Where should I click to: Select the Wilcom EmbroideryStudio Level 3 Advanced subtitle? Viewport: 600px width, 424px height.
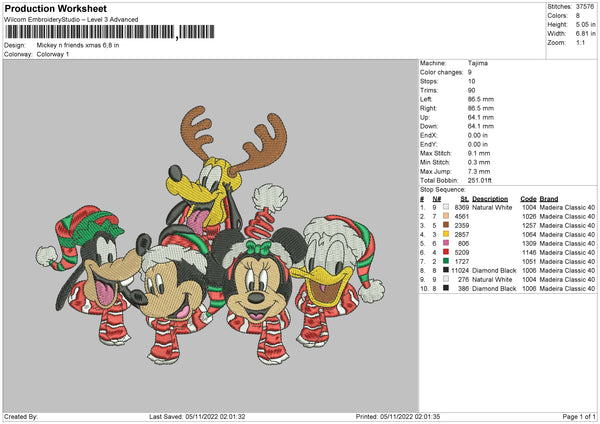click(71, 20)
